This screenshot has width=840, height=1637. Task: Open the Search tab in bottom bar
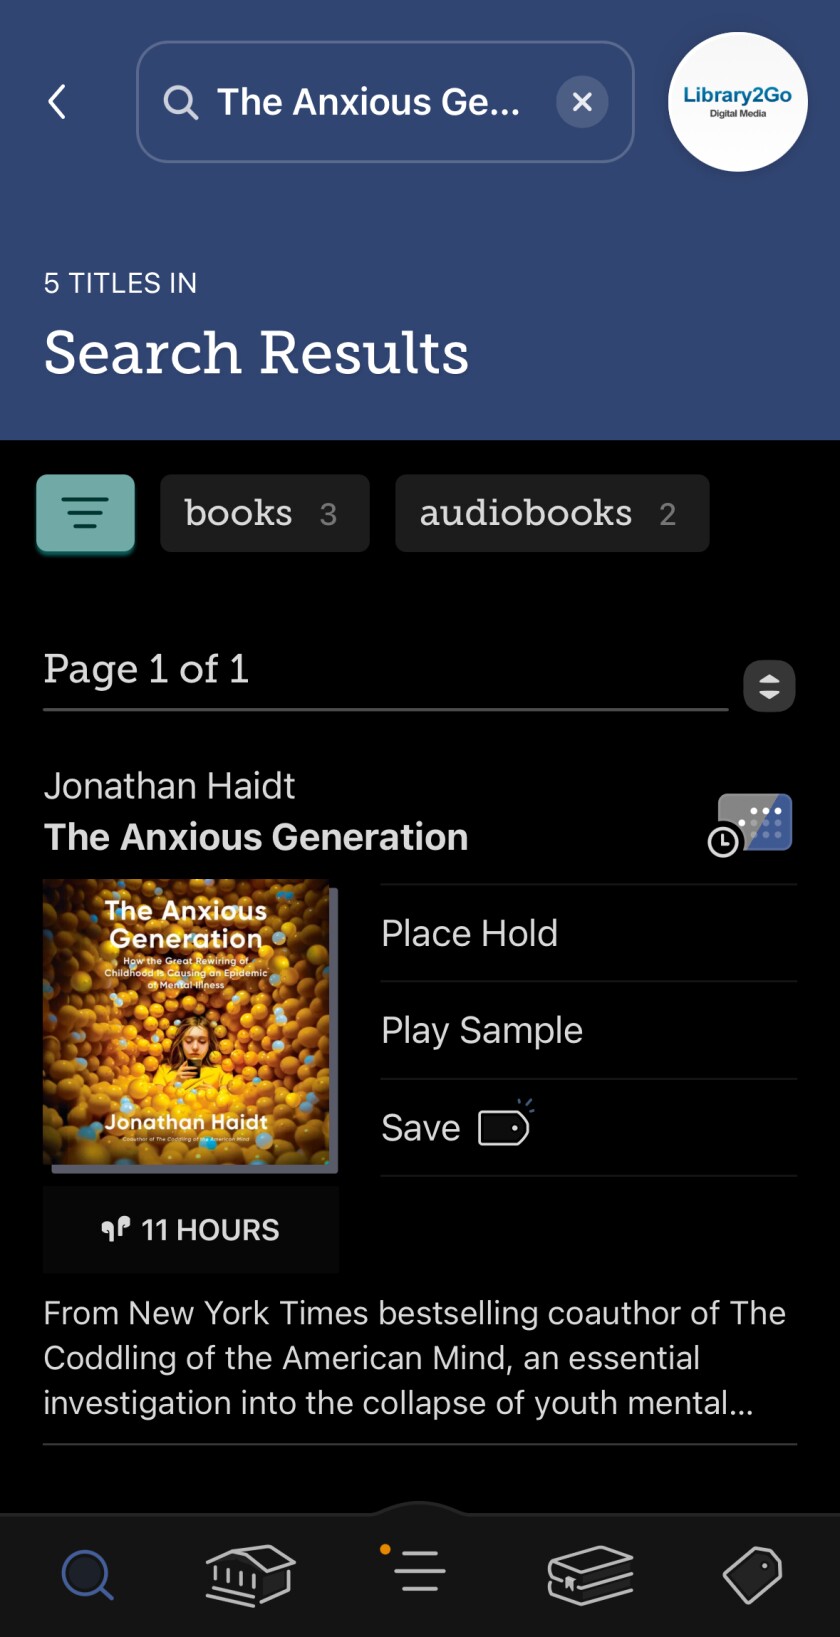(88, 1574)
